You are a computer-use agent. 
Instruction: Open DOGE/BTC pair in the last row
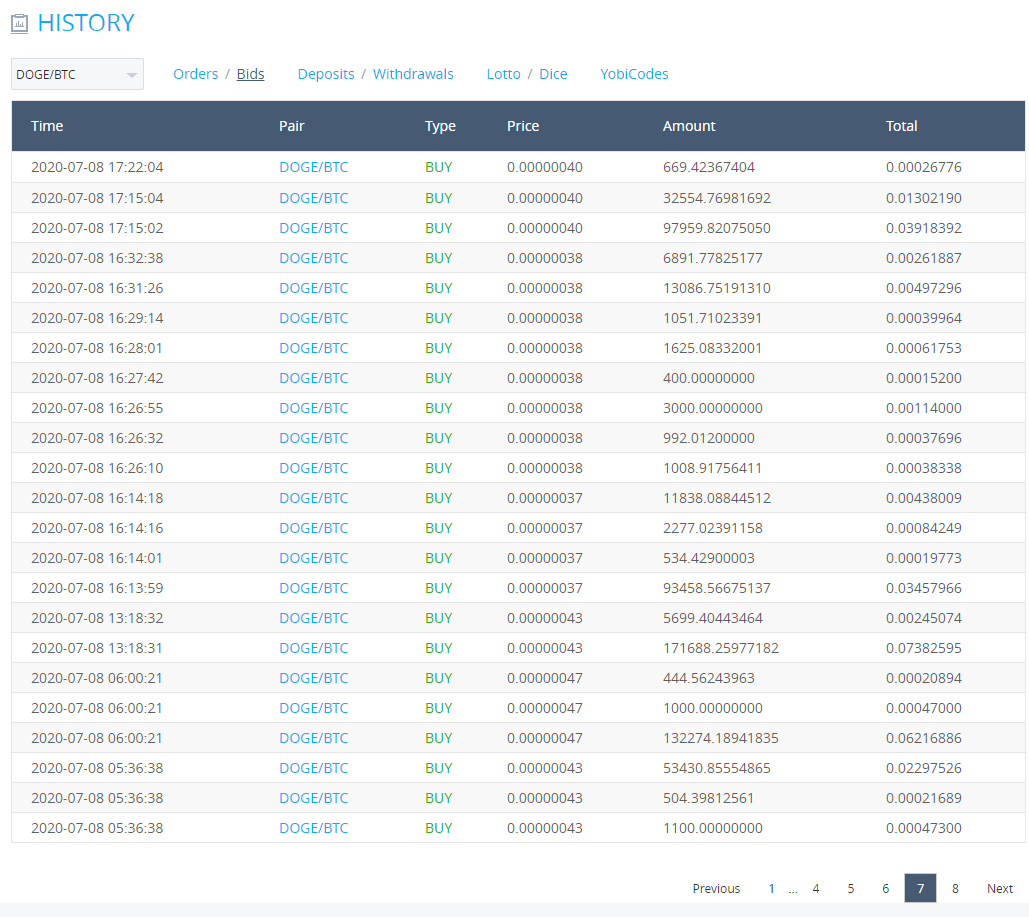(x=314, y=828)
